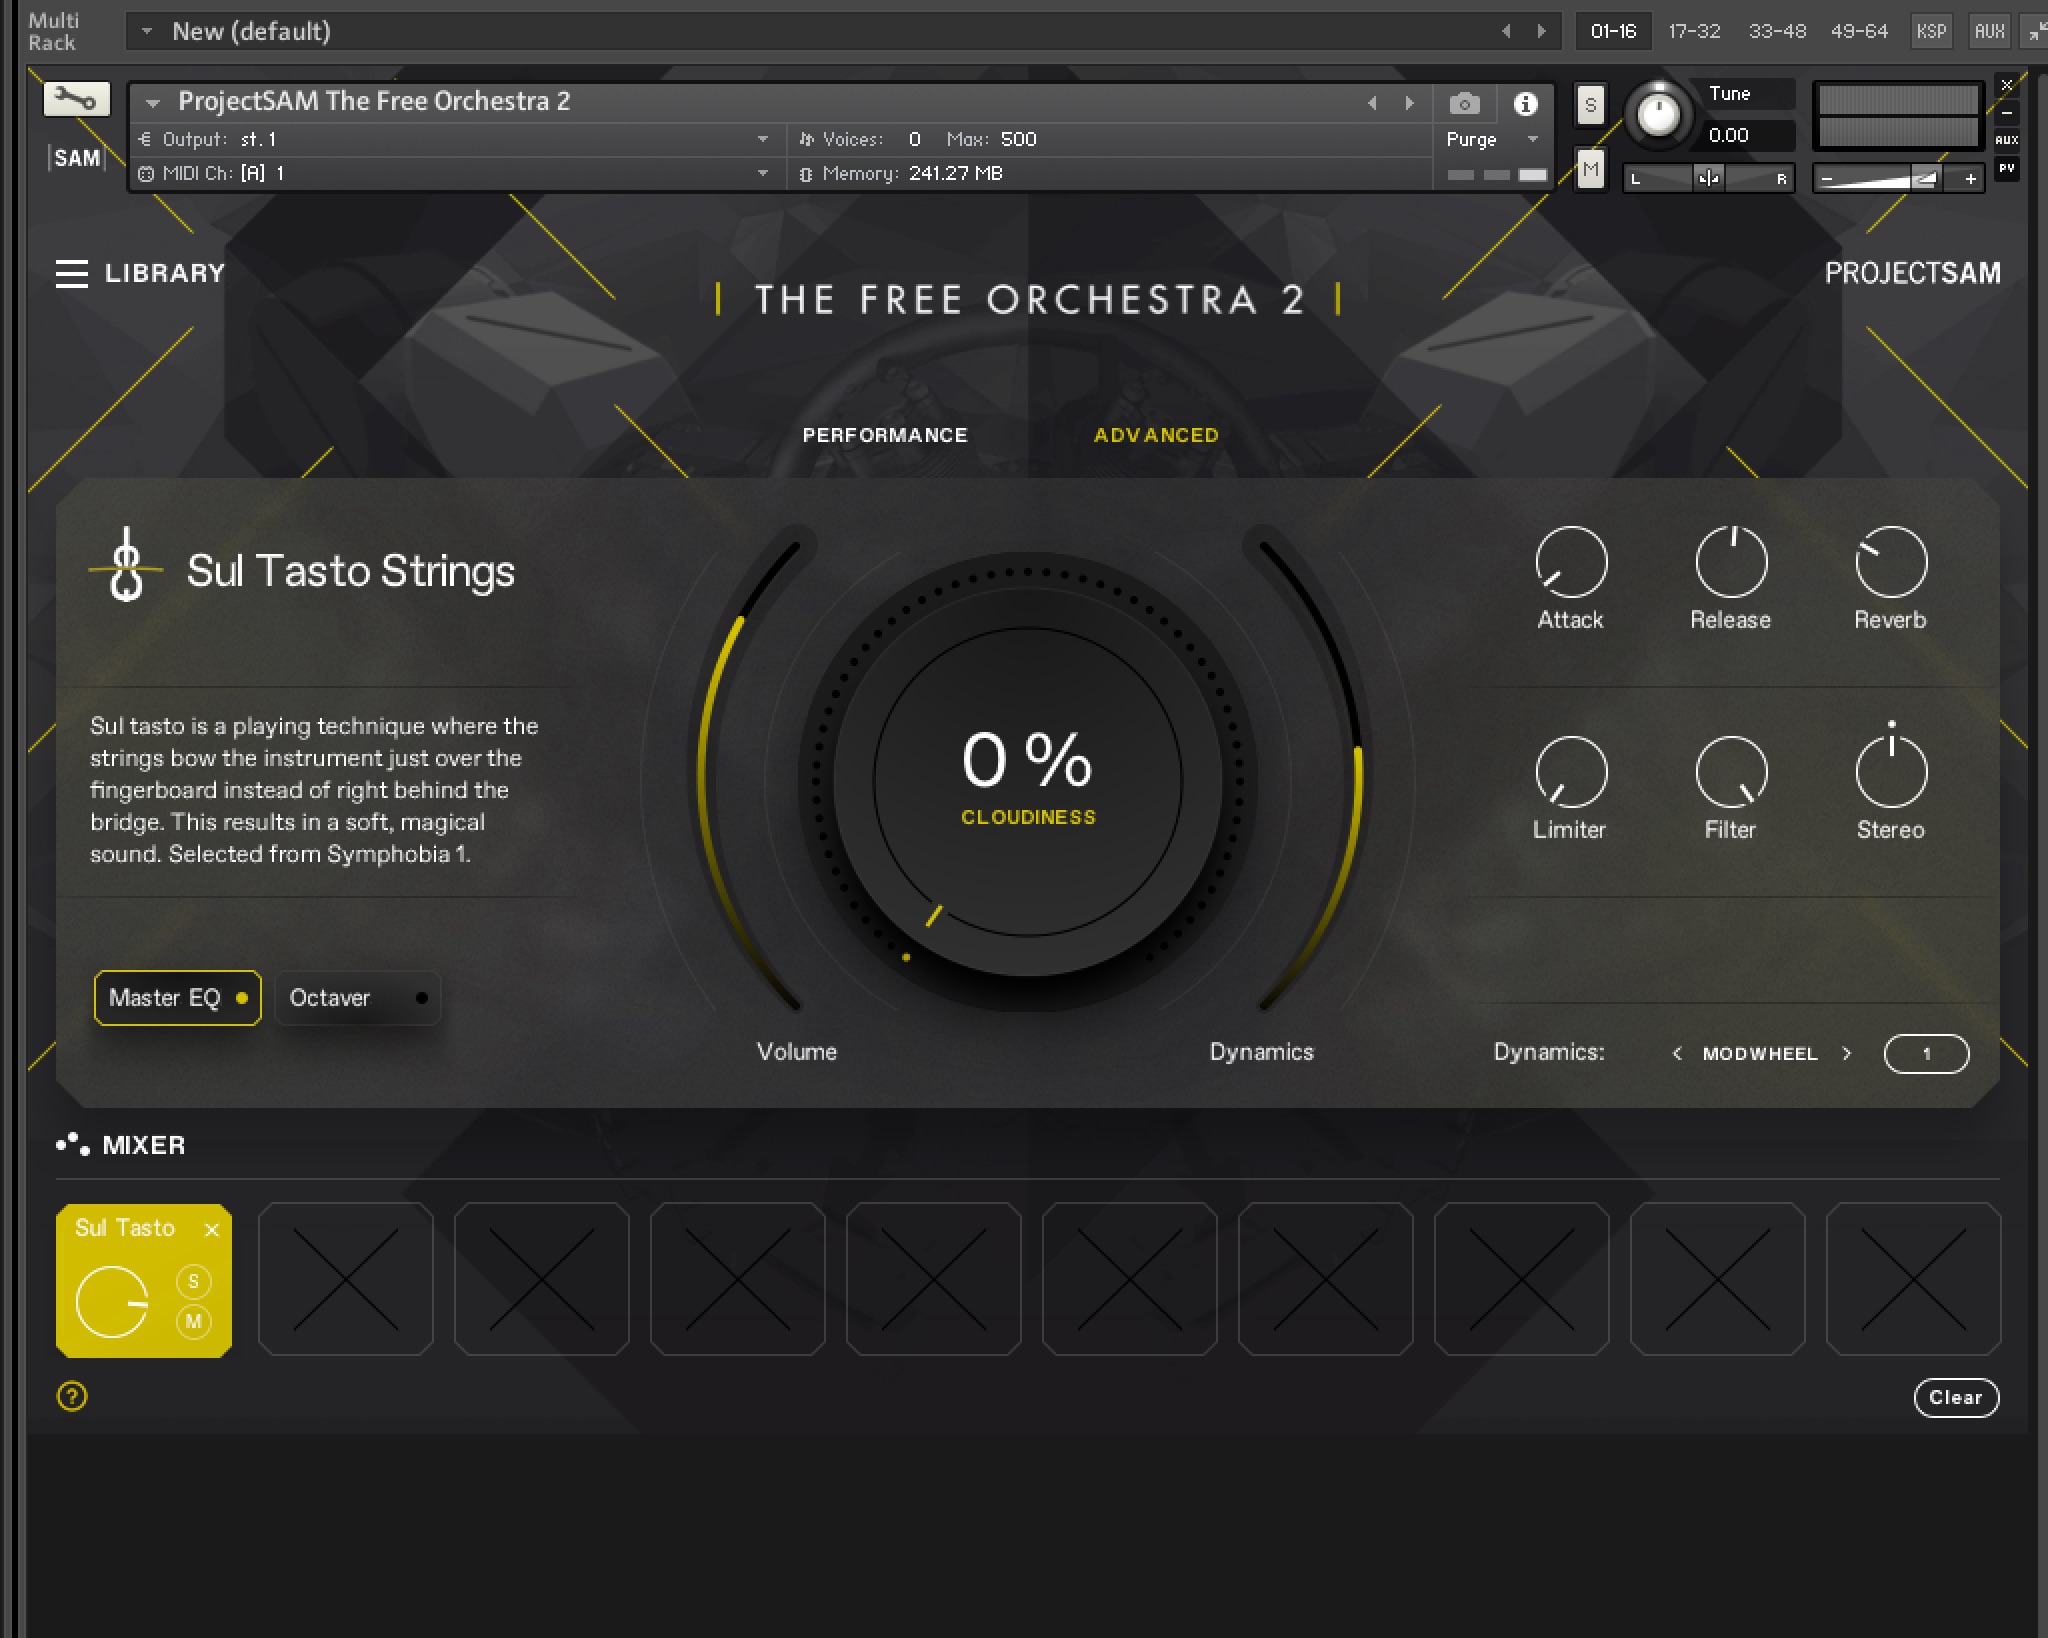Mute the Sul Tasto mixer channel
The height and width of the screenshot is (1638, 2048).
coord(194,1321)
